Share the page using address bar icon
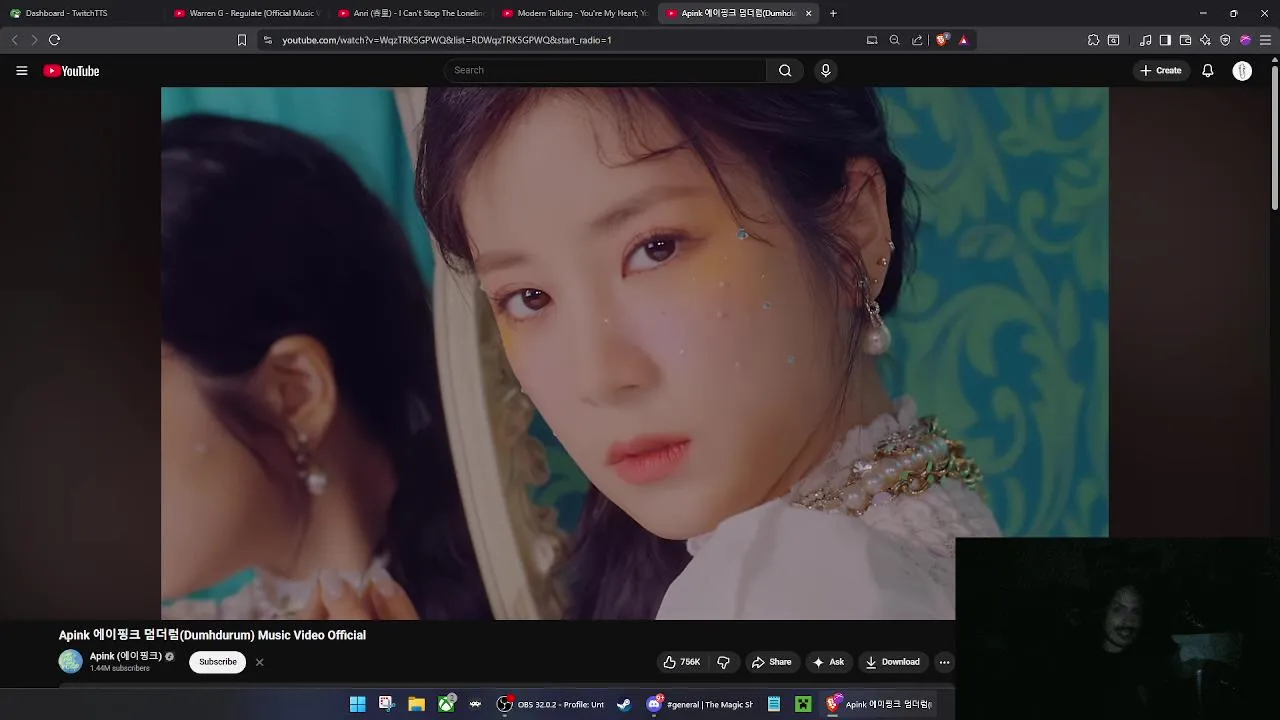1280x720 pixels. click(917, 40)
